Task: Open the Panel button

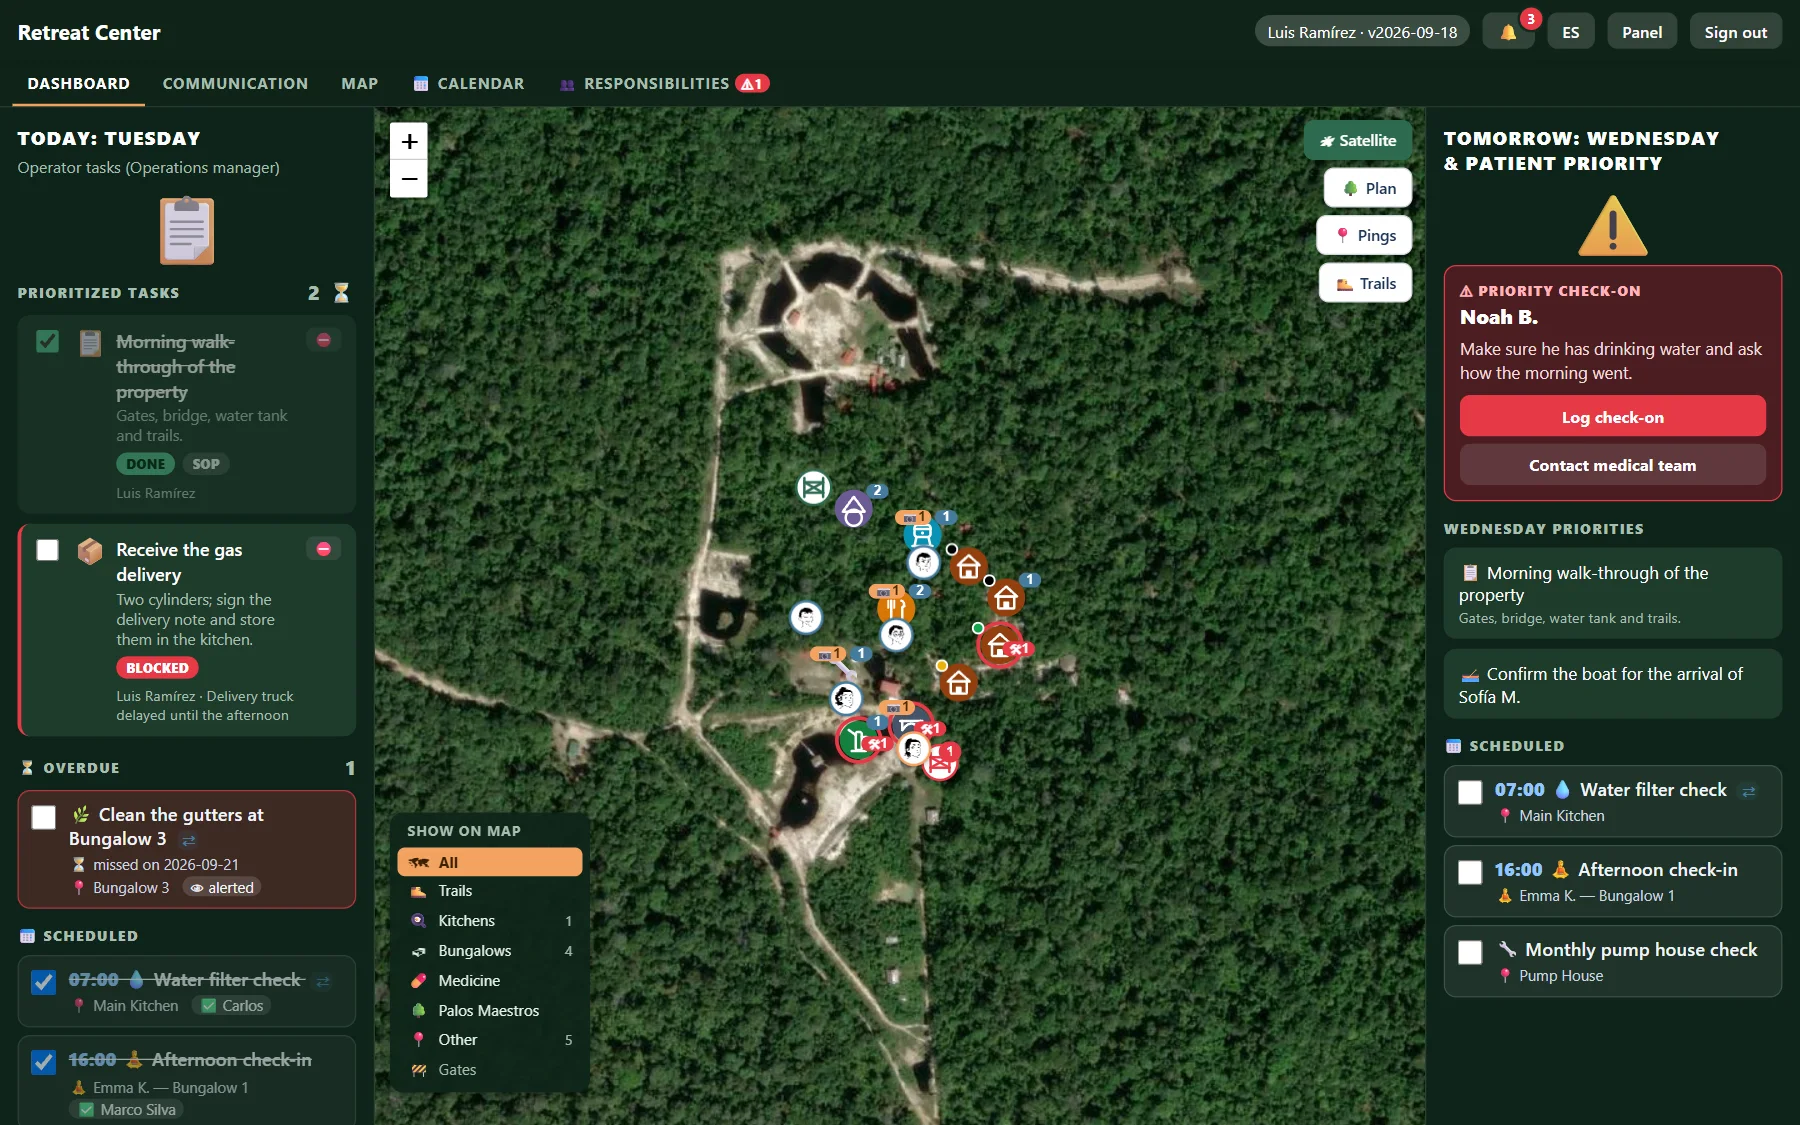Action: click(x=1642, y=32)
